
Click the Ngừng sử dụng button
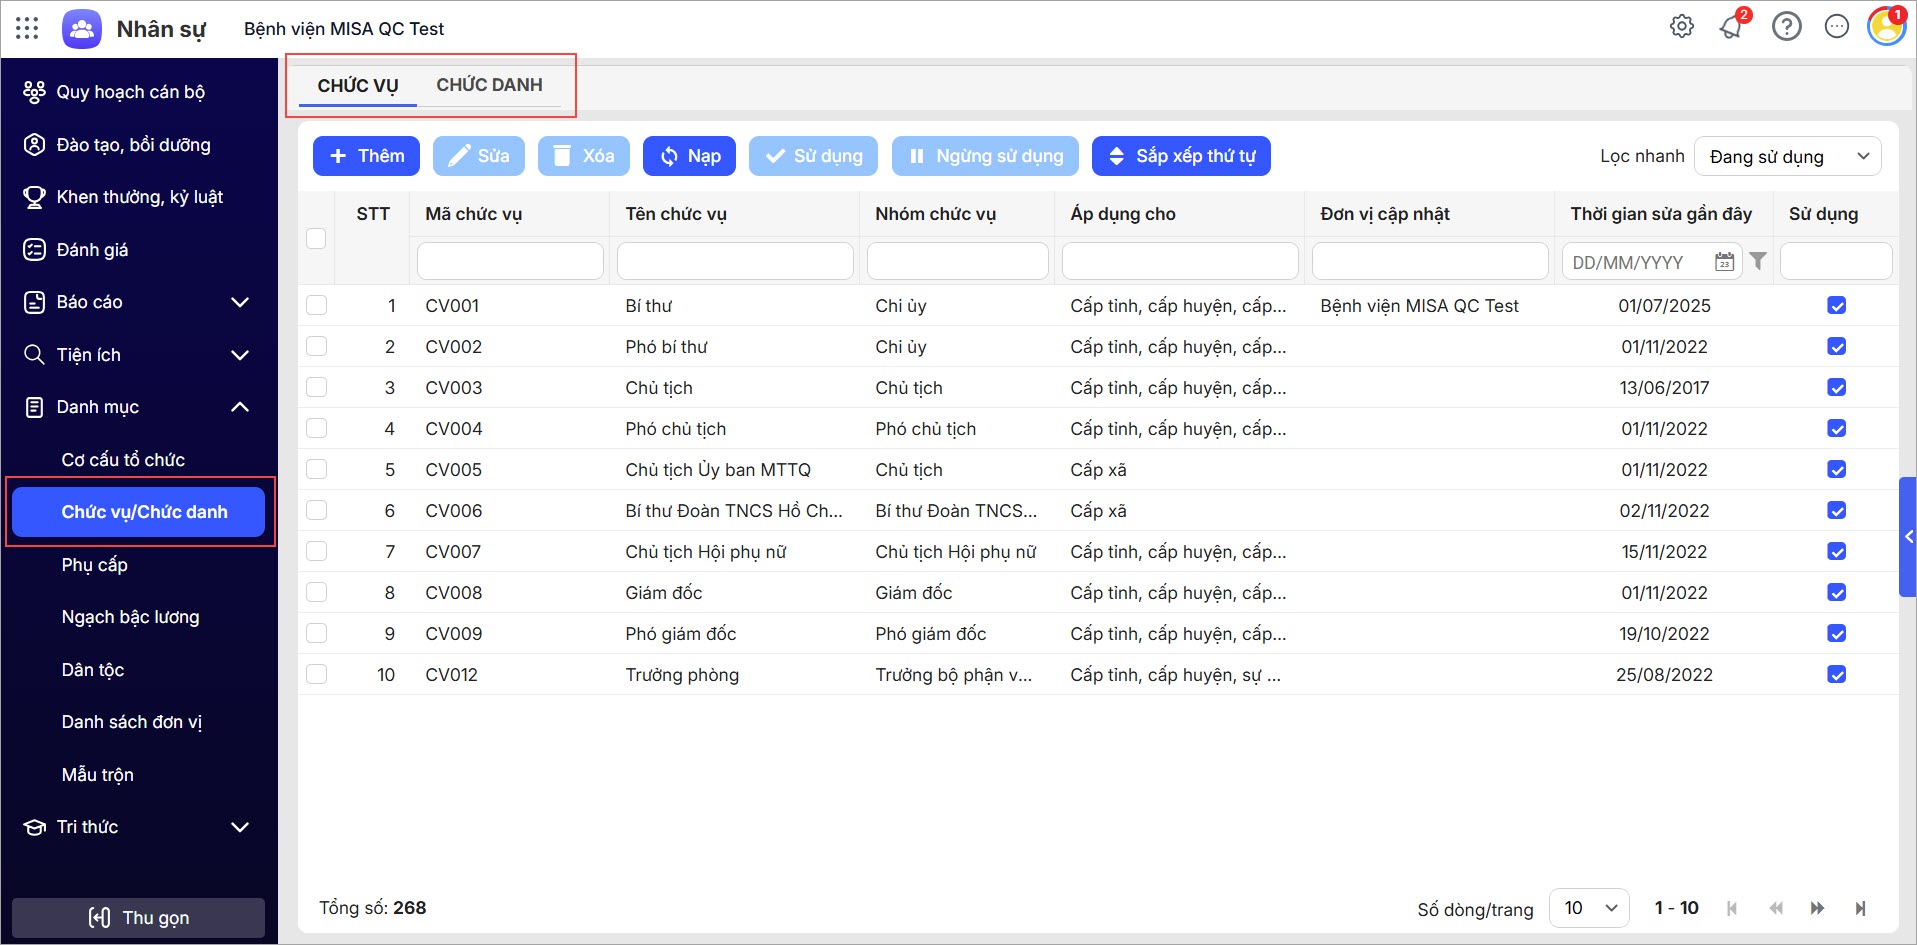(x=985, y=156)
